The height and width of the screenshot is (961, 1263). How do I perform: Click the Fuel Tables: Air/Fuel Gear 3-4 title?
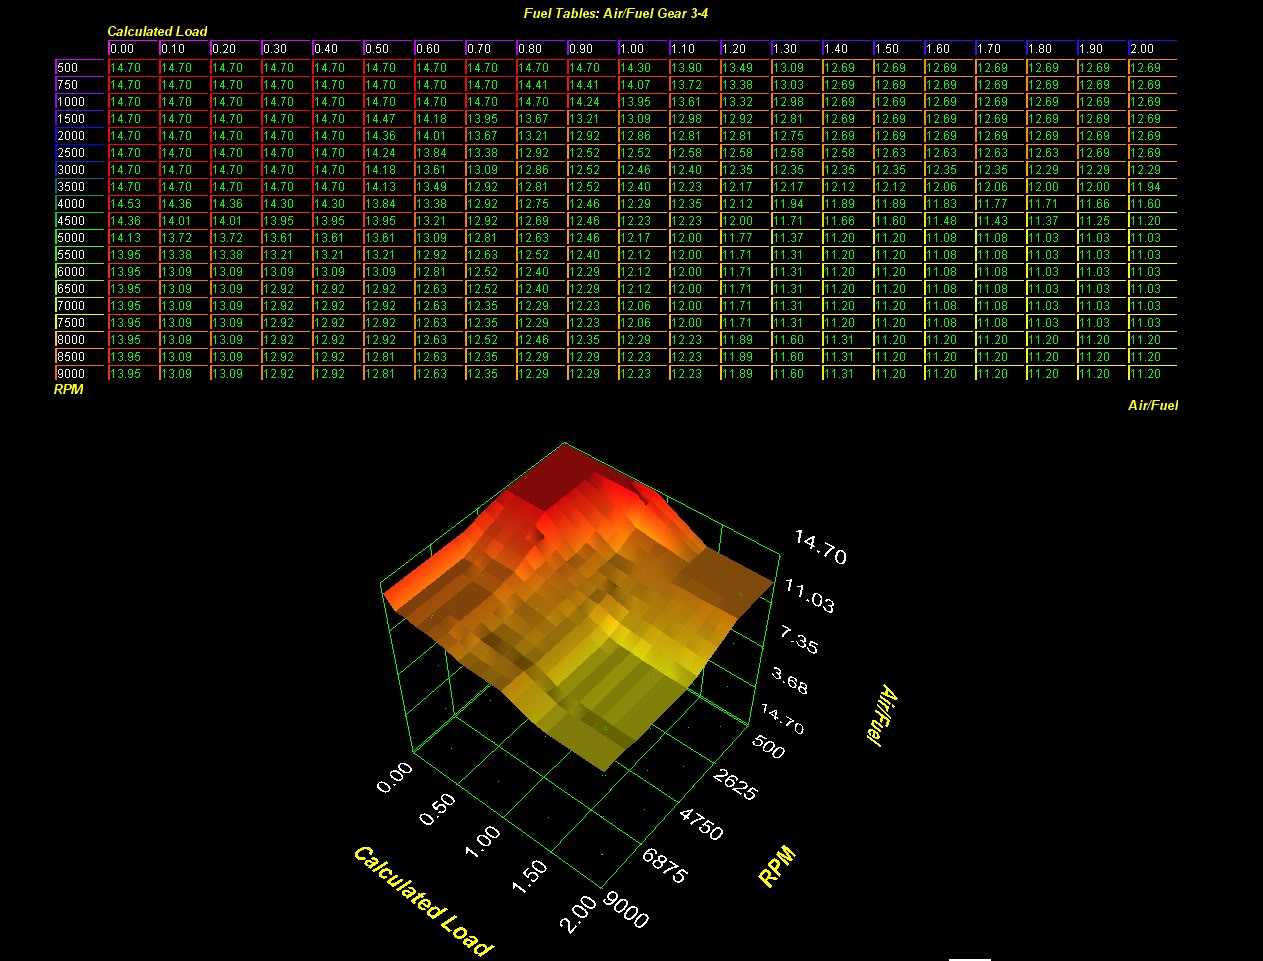click(616, 14)
